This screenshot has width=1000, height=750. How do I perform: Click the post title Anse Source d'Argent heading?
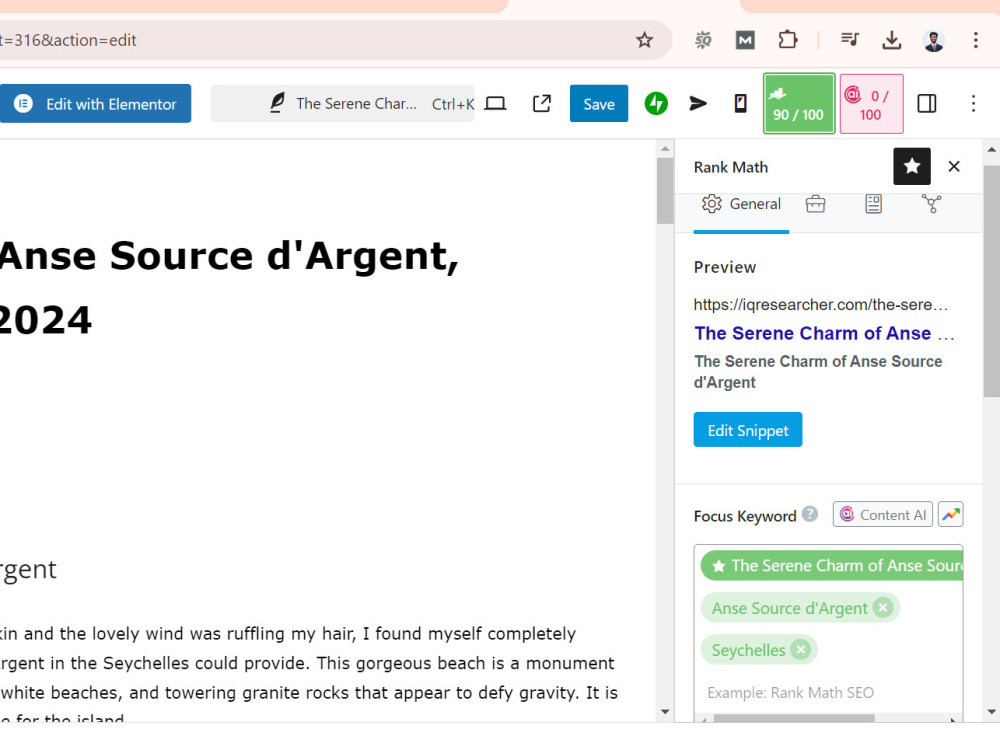click(230, 288)
